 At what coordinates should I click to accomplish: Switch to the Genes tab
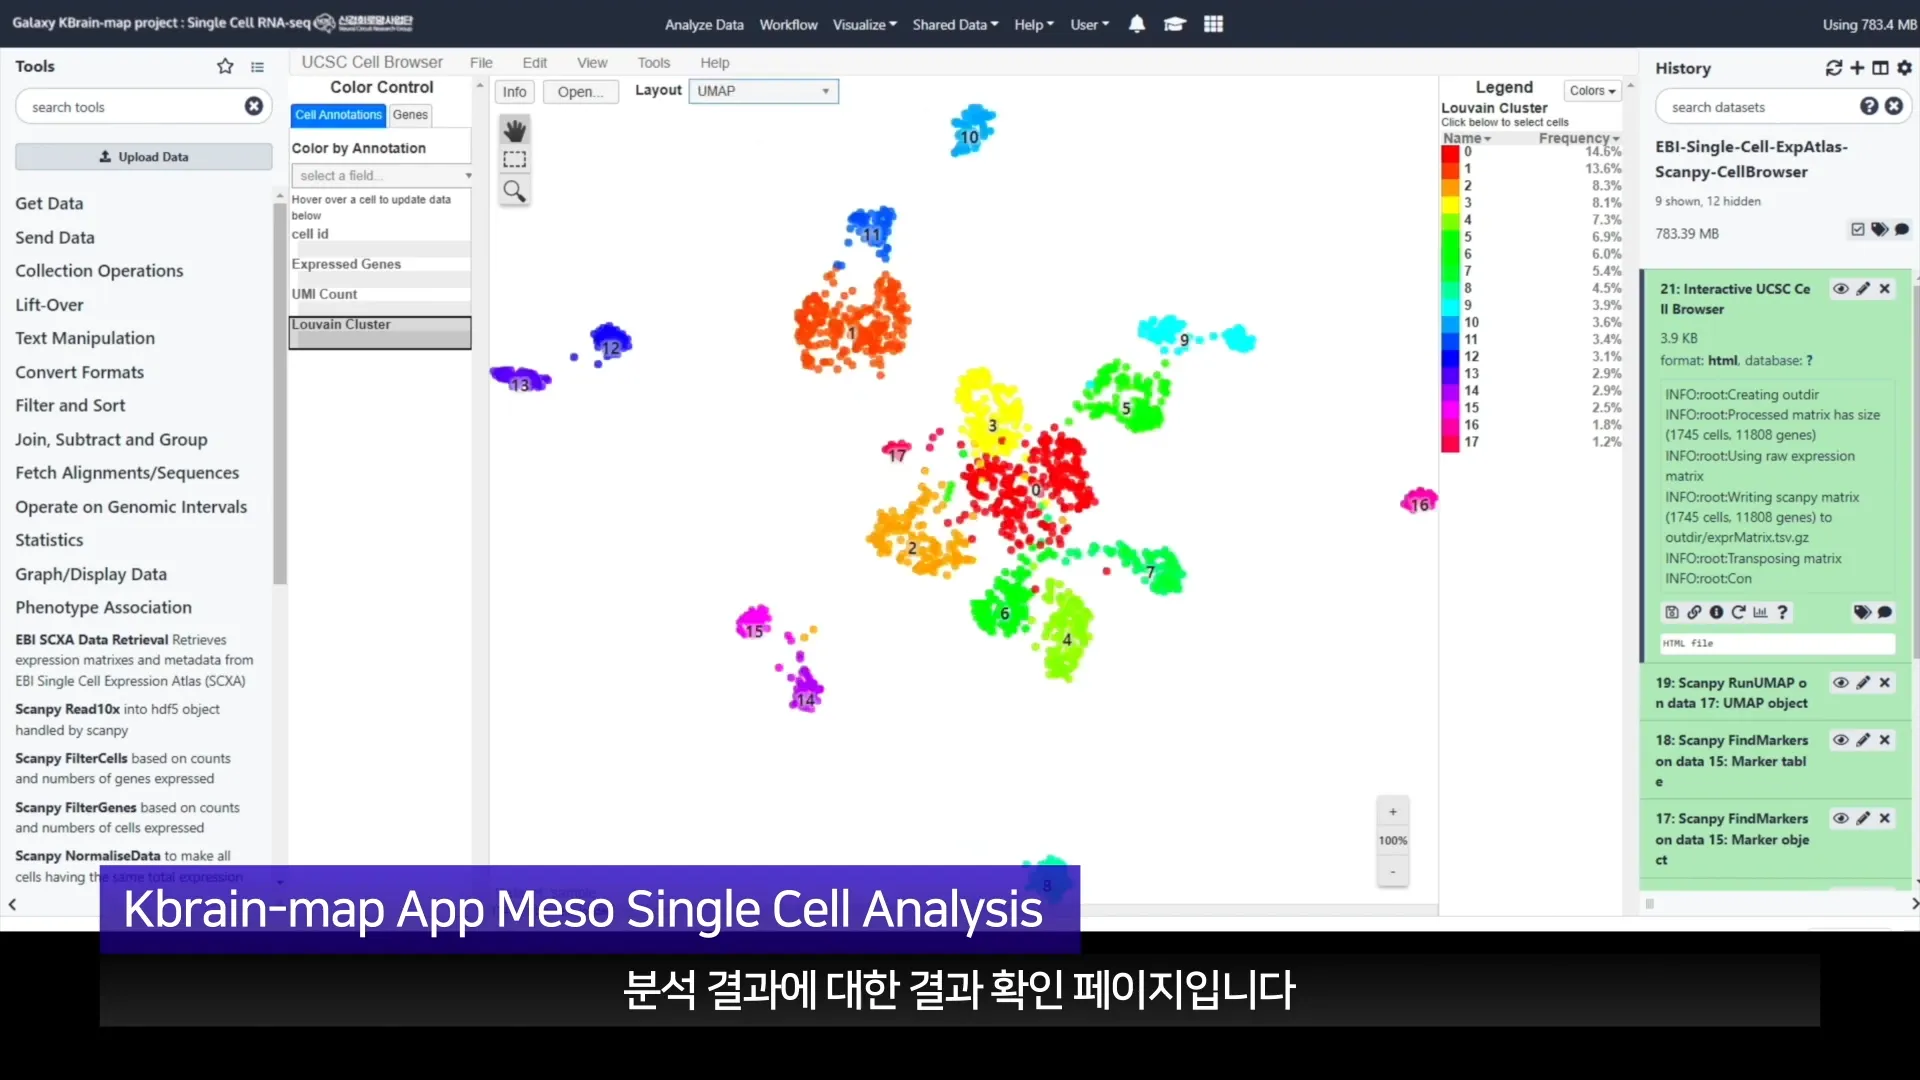pyautogui.click(x=410, y=115)
